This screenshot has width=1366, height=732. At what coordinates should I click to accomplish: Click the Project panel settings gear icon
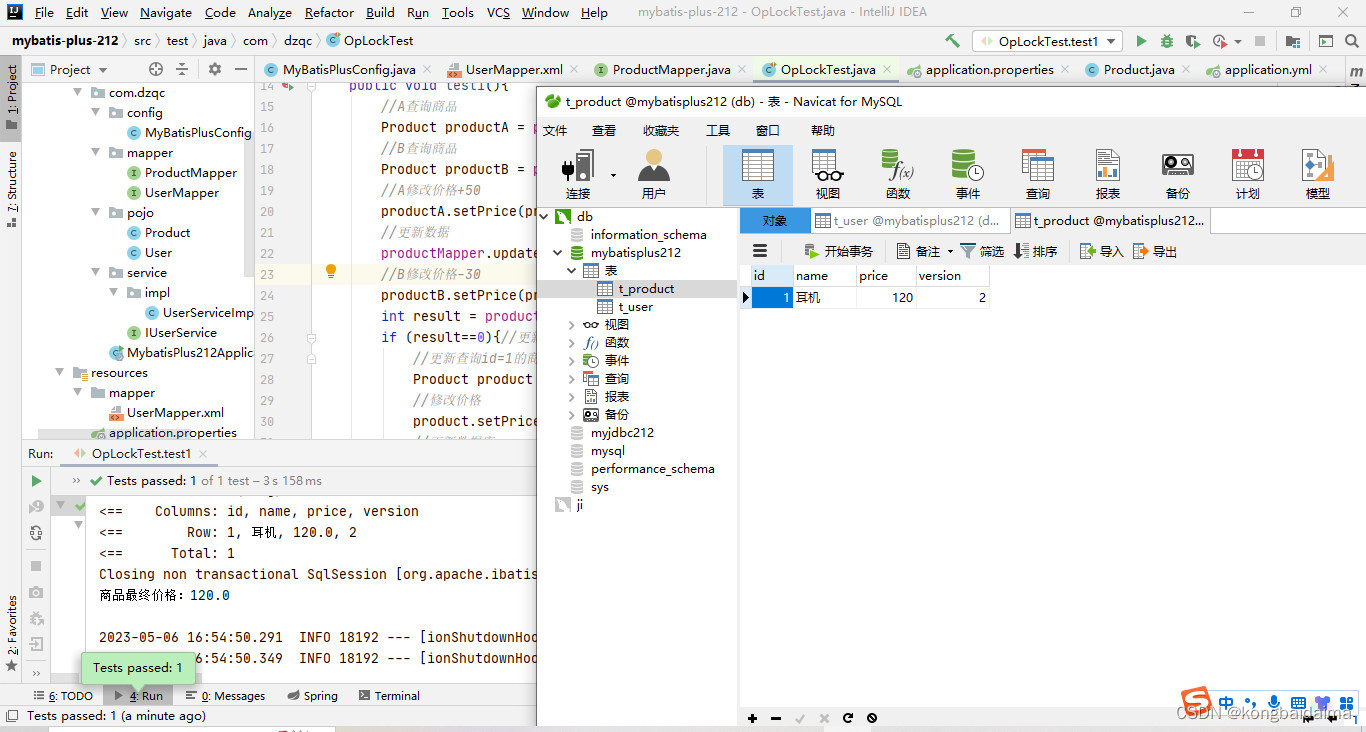[x=214, y=69]
